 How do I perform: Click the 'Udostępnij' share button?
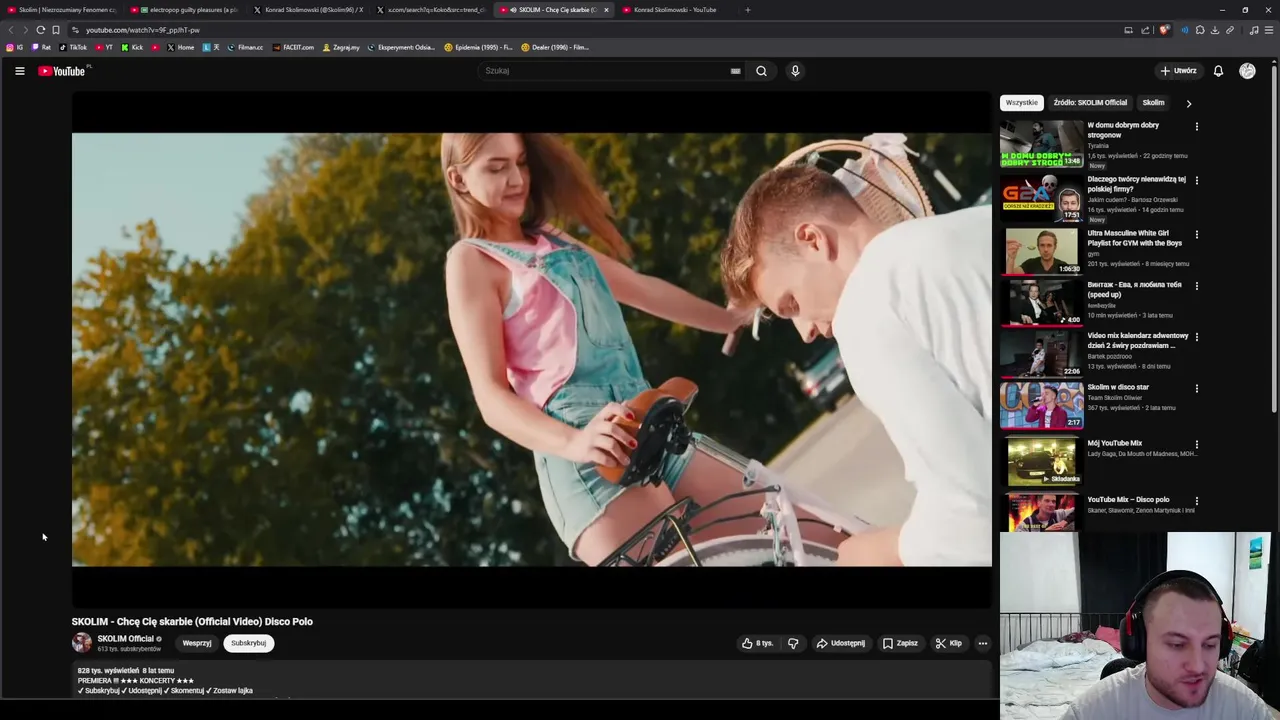click(840, 643)
